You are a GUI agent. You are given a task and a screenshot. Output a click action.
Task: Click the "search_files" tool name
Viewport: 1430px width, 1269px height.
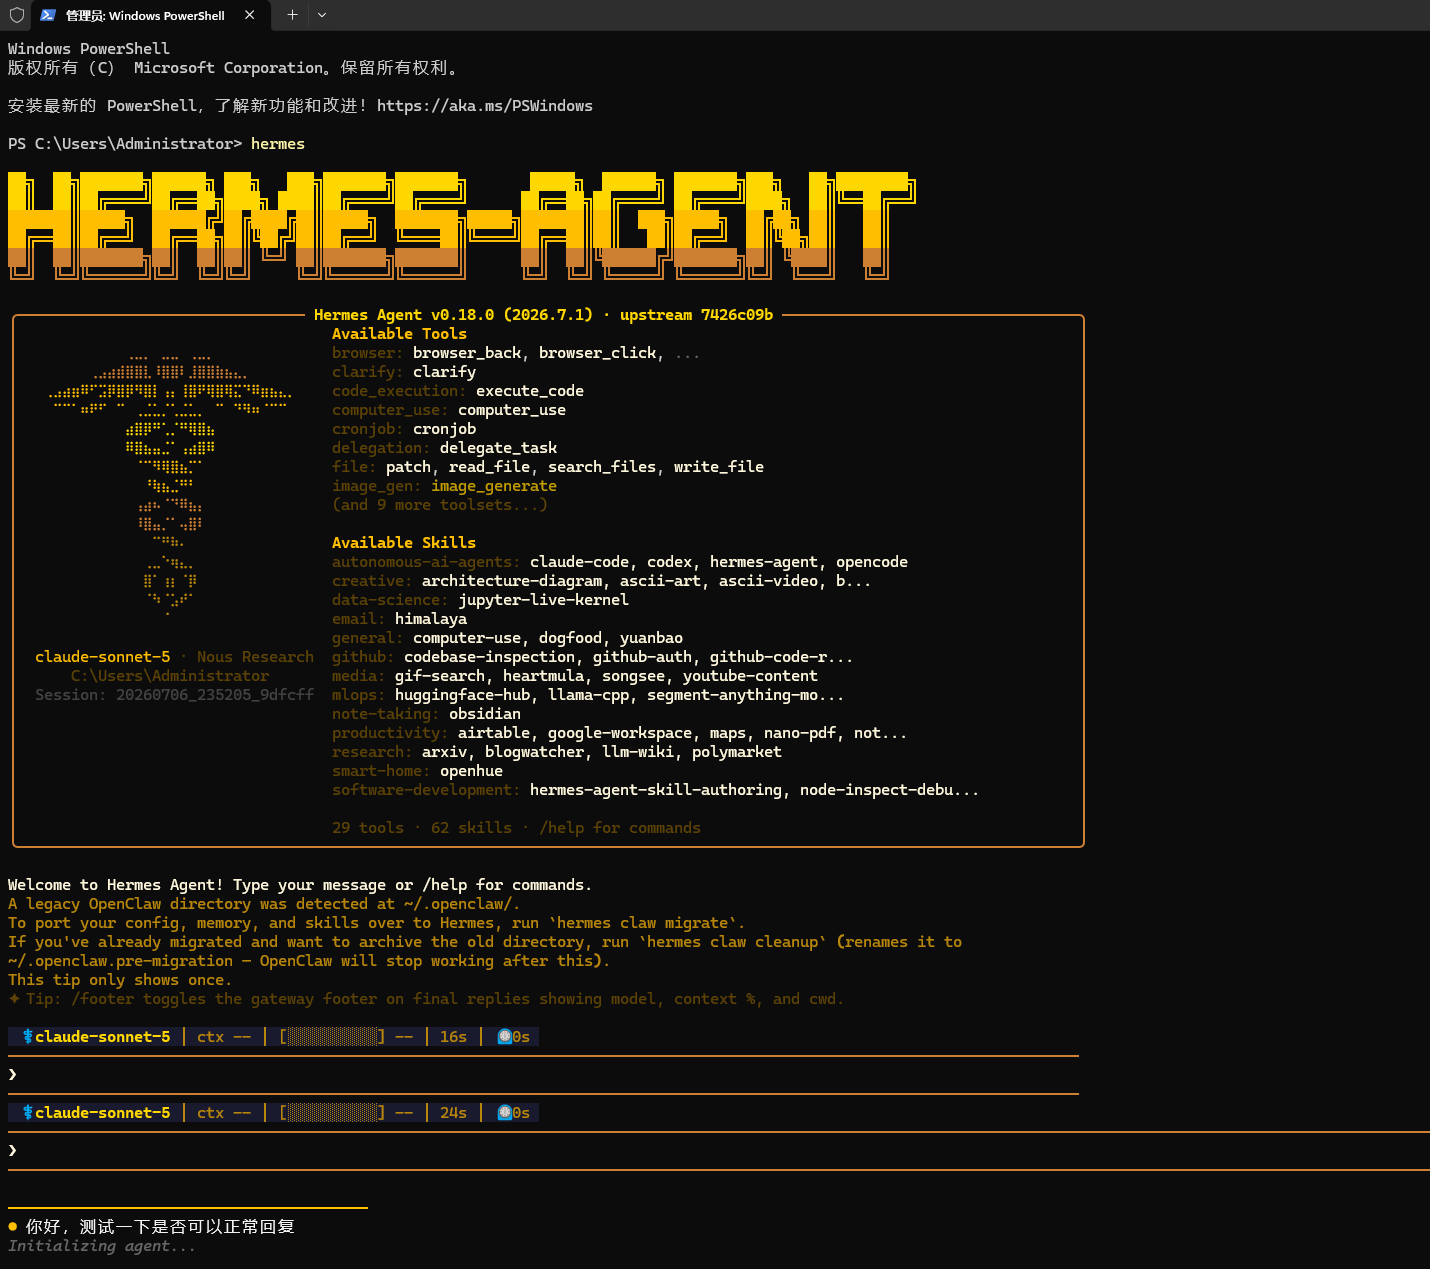pyautogui.click(x=602, y=467)
